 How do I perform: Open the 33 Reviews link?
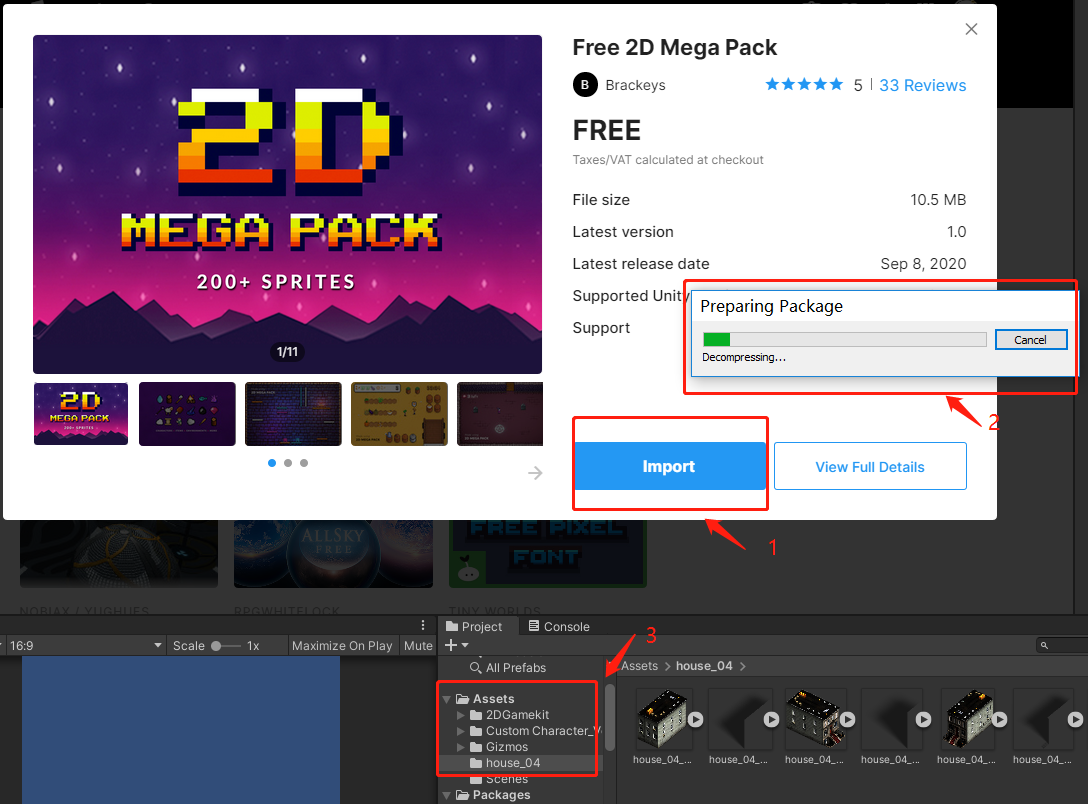[922, 85]
